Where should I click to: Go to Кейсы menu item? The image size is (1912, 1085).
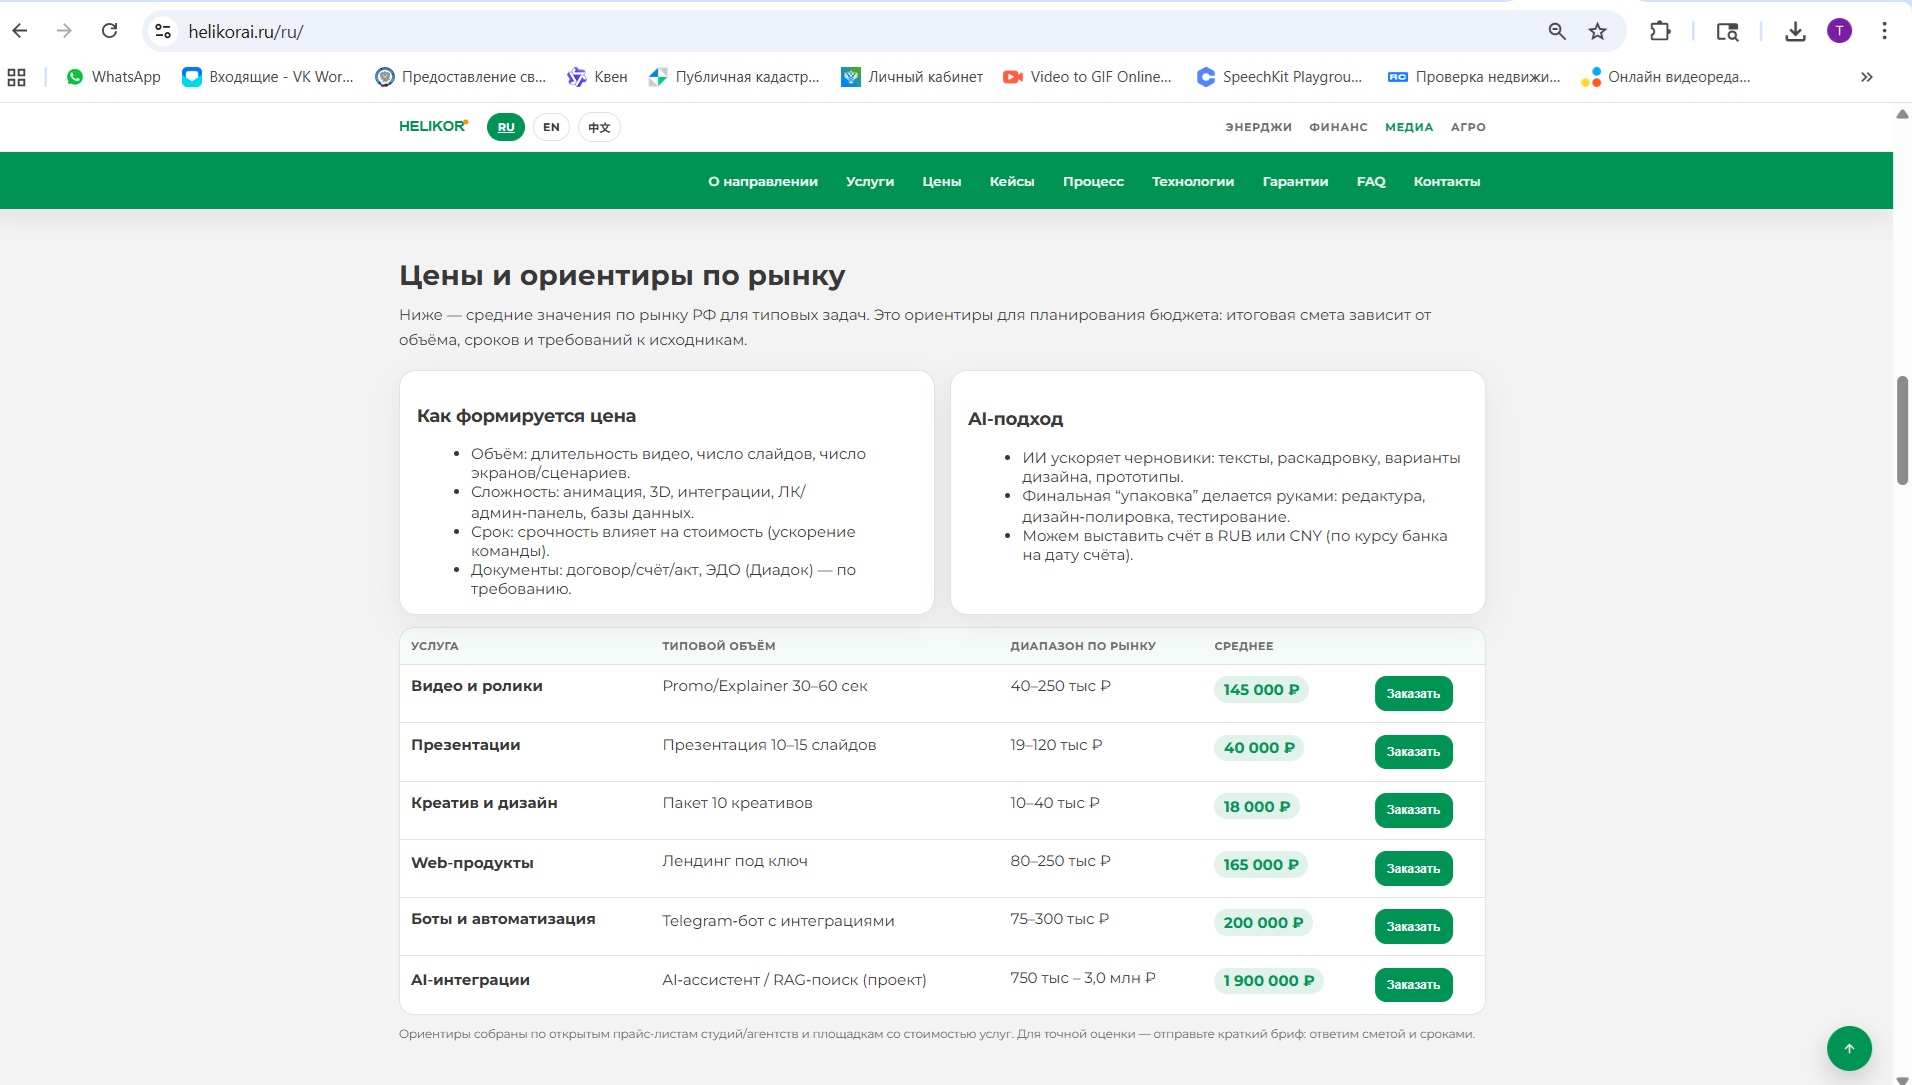click(x=1012, y=181)
